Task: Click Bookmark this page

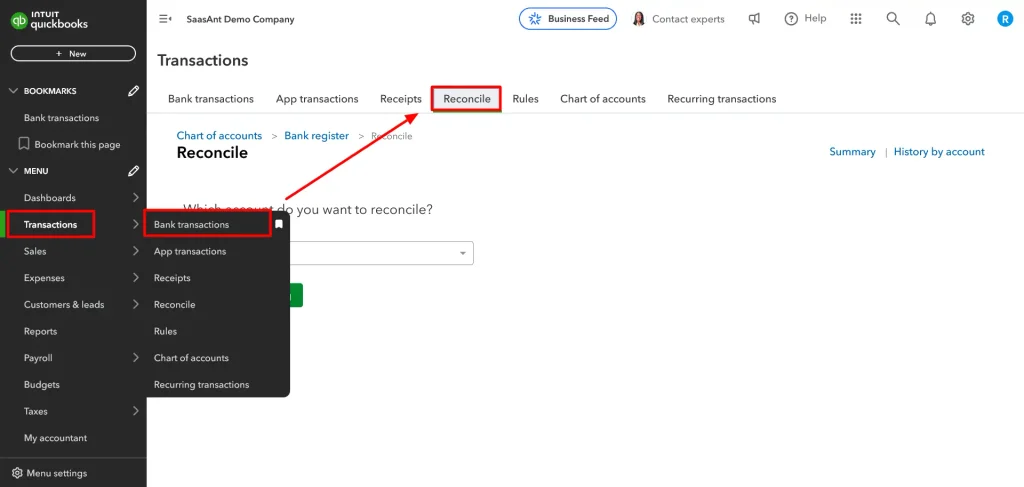Action: tap(70, 144)
